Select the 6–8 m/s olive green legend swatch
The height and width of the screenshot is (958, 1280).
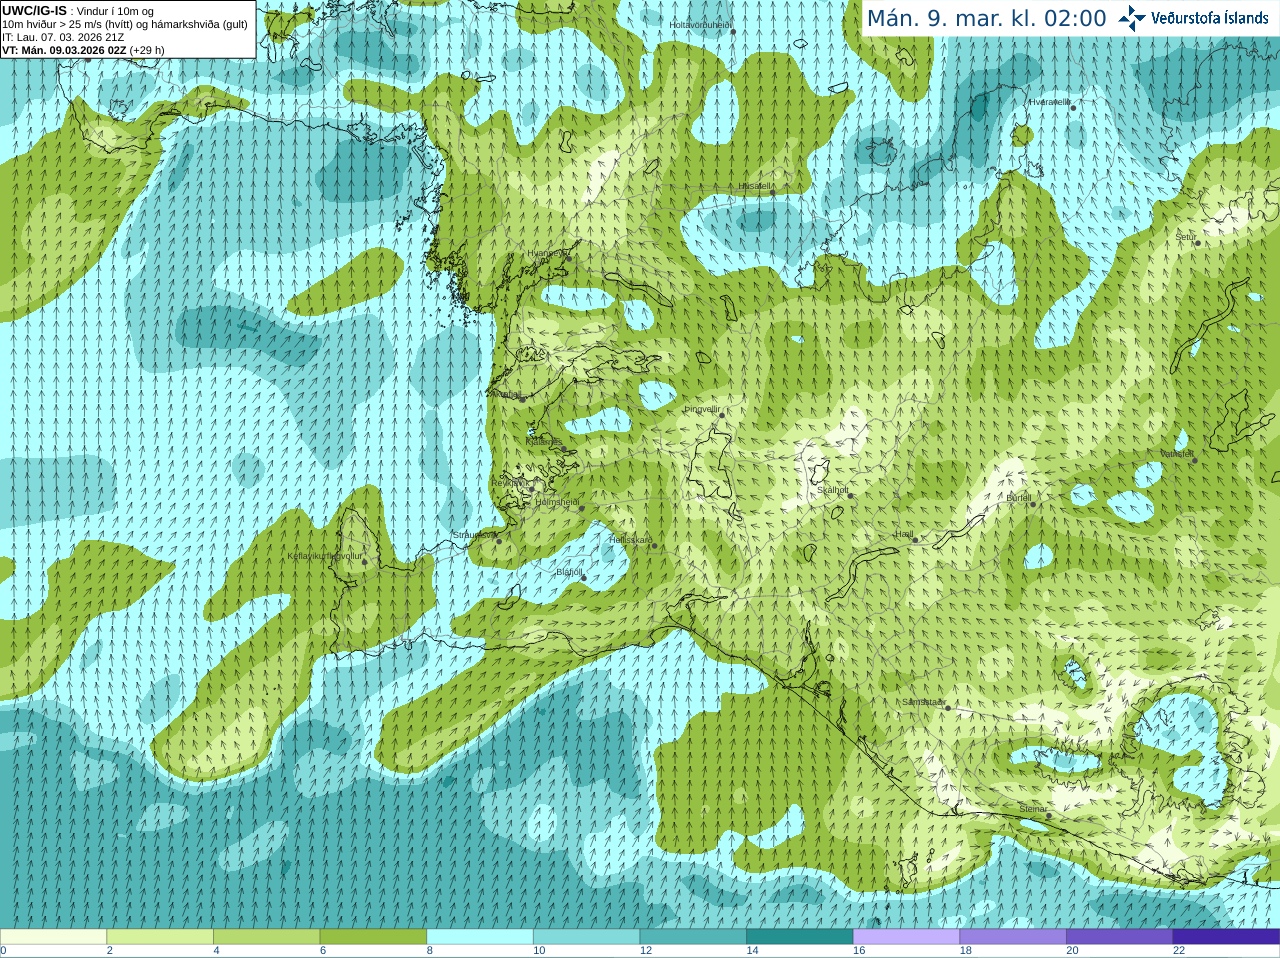pos(373,937)
